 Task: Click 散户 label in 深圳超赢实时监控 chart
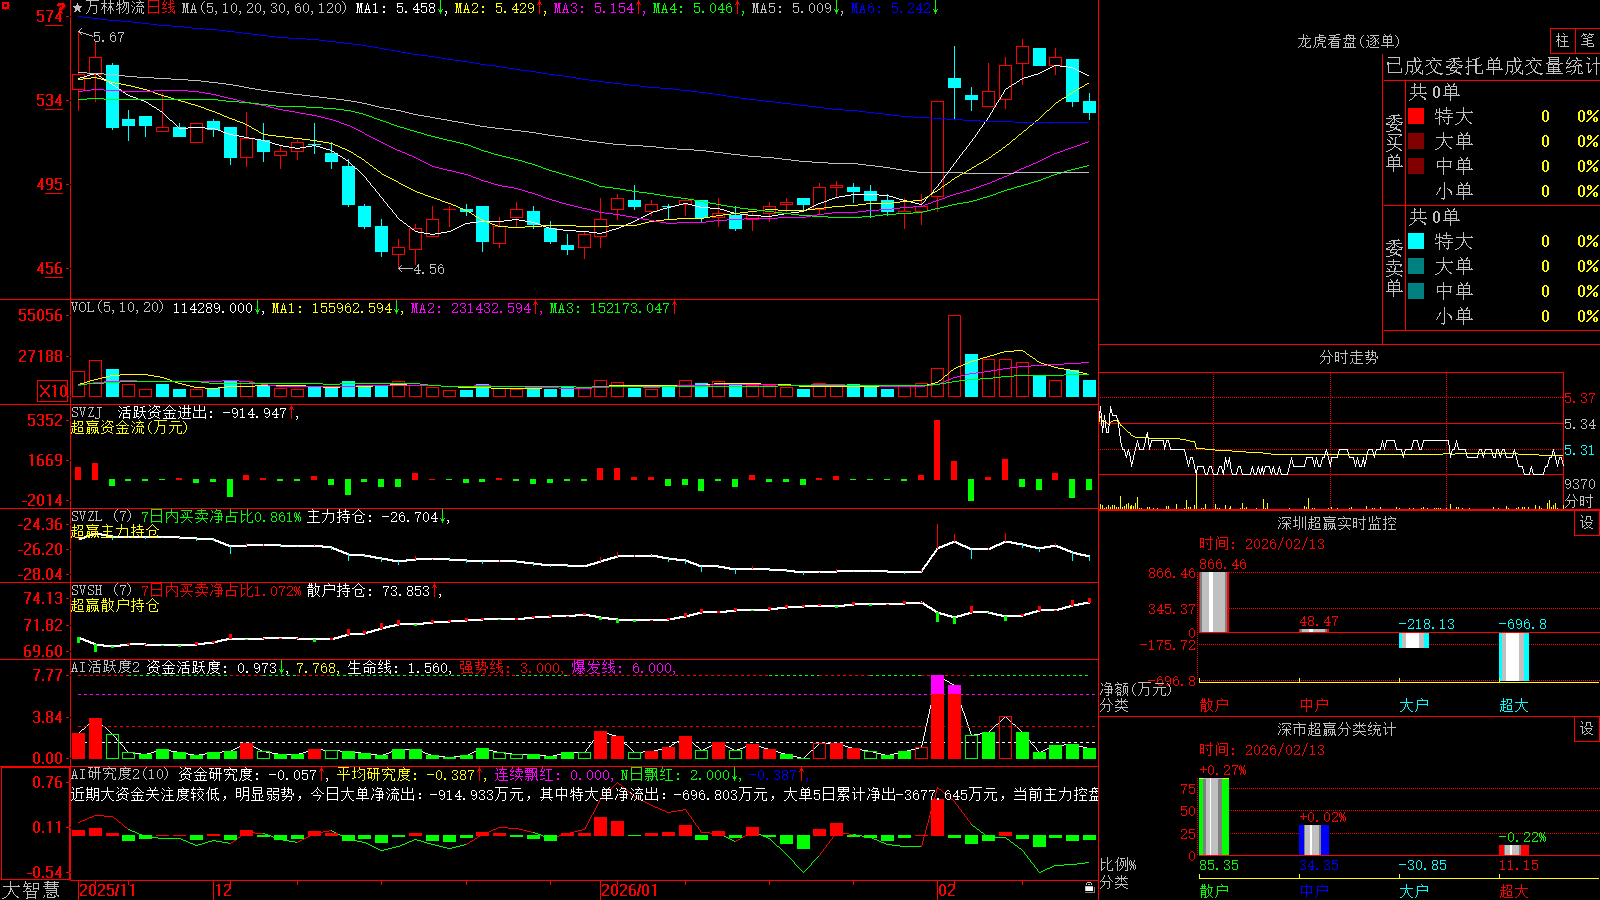point(1214,705)
